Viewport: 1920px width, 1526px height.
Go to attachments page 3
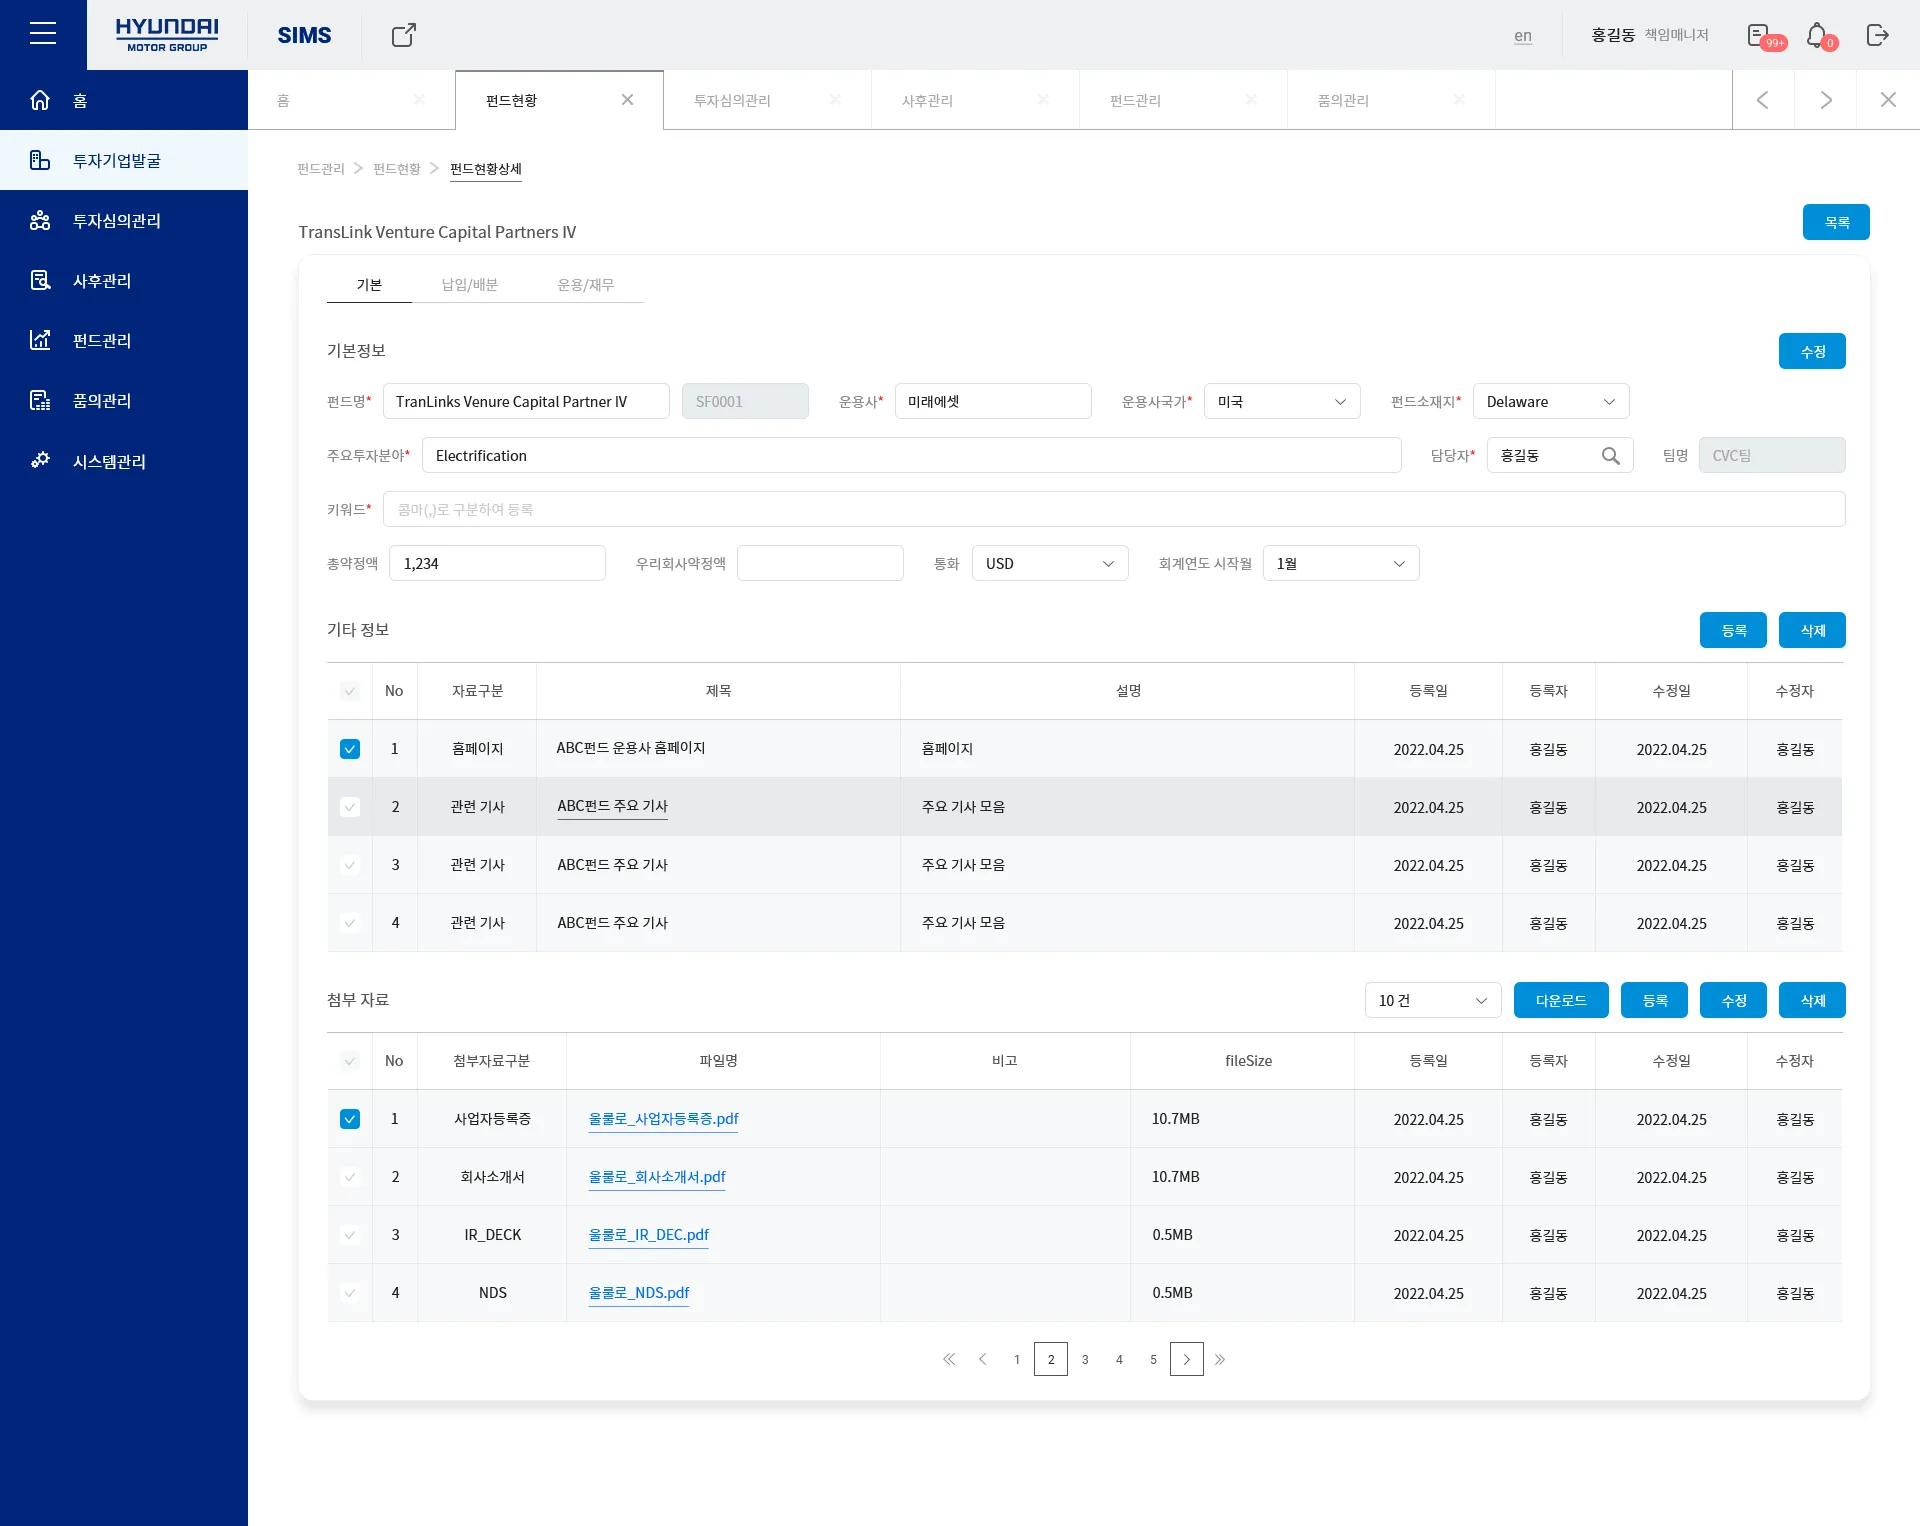point(1085,1359)
